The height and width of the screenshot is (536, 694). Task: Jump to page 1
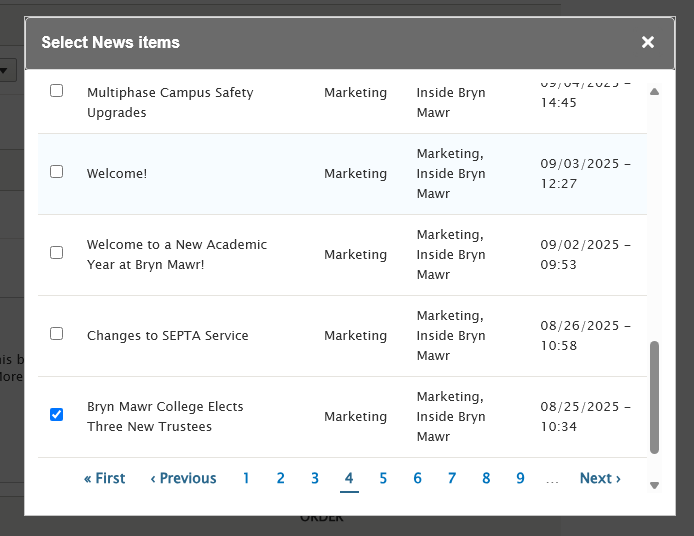coord(246,478)
